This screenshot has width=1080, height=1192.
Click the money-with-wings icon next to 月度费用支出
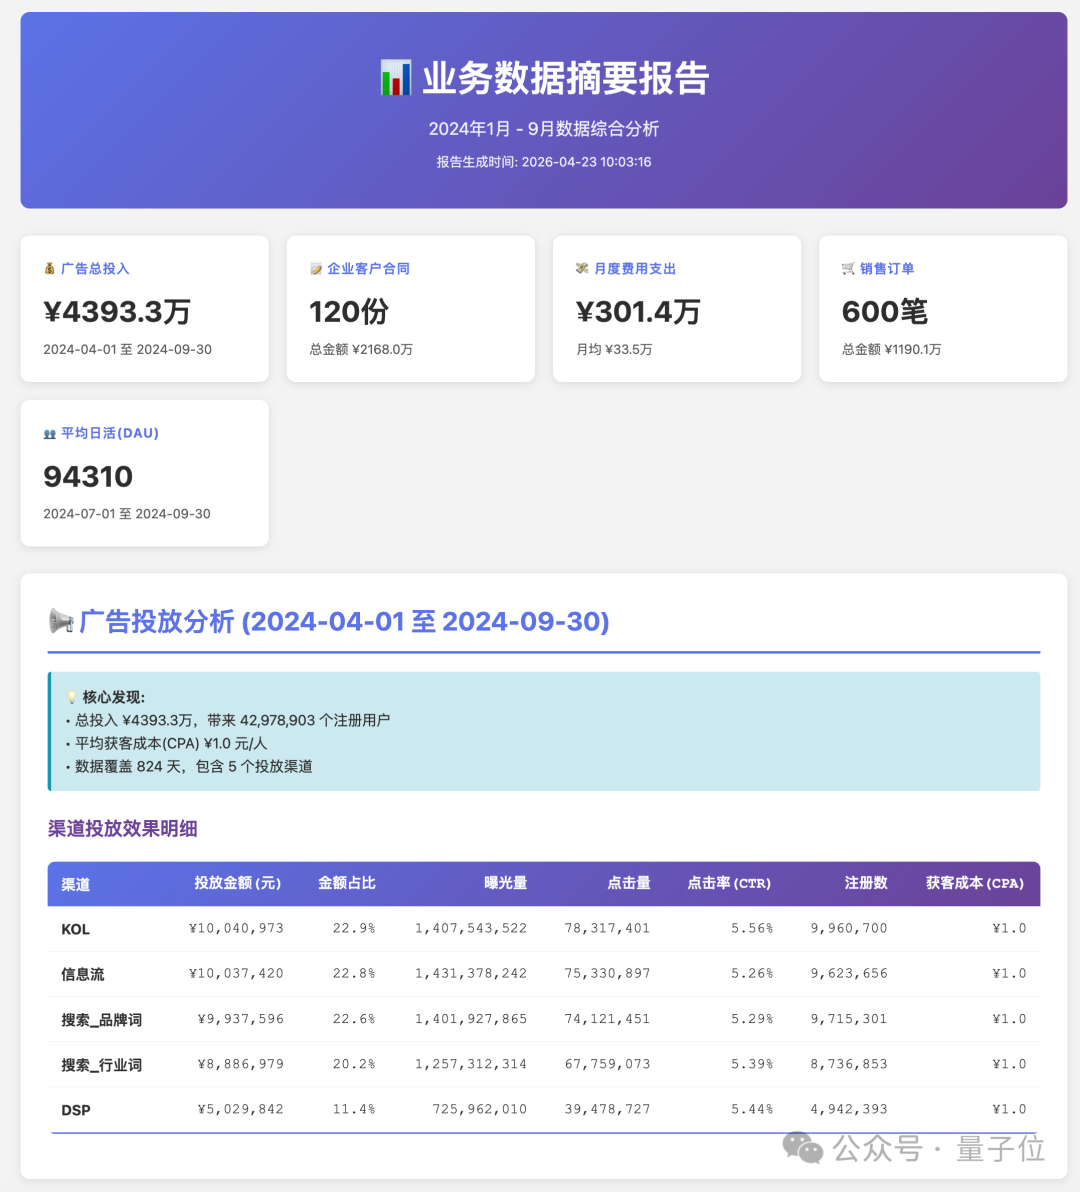tap(580, 268)
